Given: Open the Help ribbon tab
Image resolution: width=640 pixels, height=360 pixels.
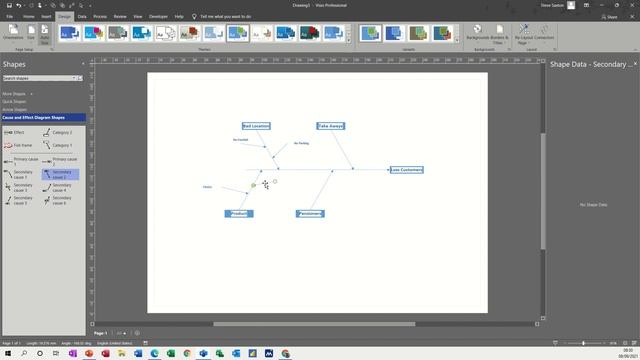Looking at the screenshot, I should tap(179, 17).
